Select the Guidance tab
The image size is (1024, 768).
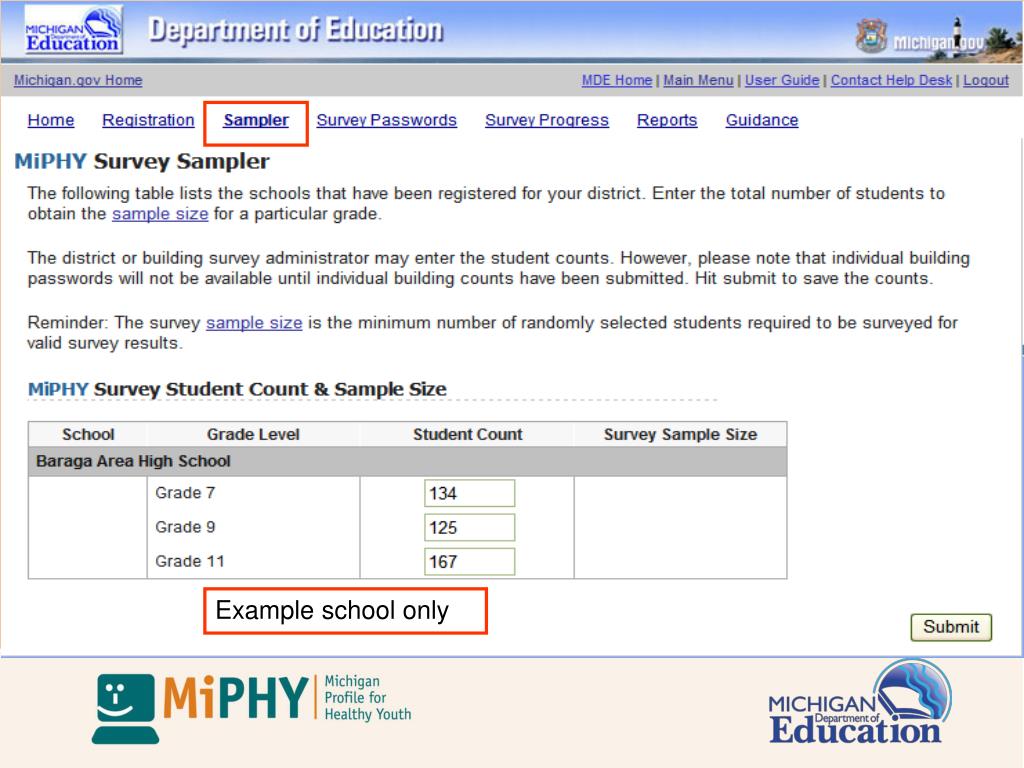(762, 120)
